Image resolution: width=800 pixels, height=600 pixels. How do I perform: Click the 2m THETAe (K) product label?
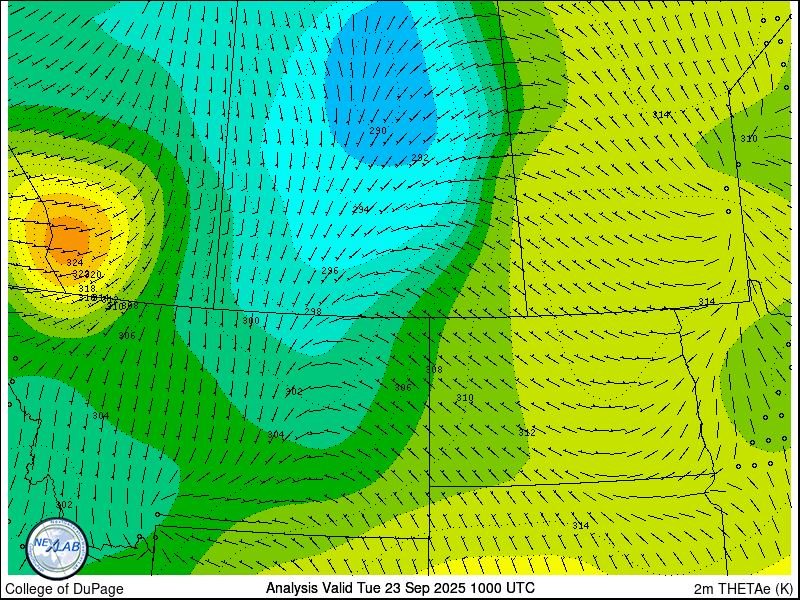pos(743,589)
